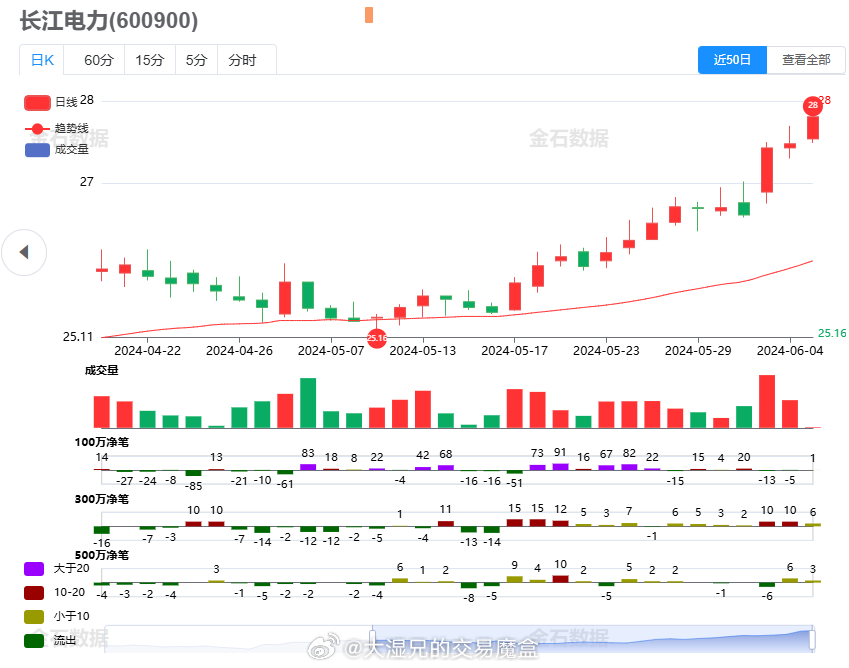Toggle the 10-20 dark red legend
The height and width of the screenshot is (668, 849).
[54, 592]
